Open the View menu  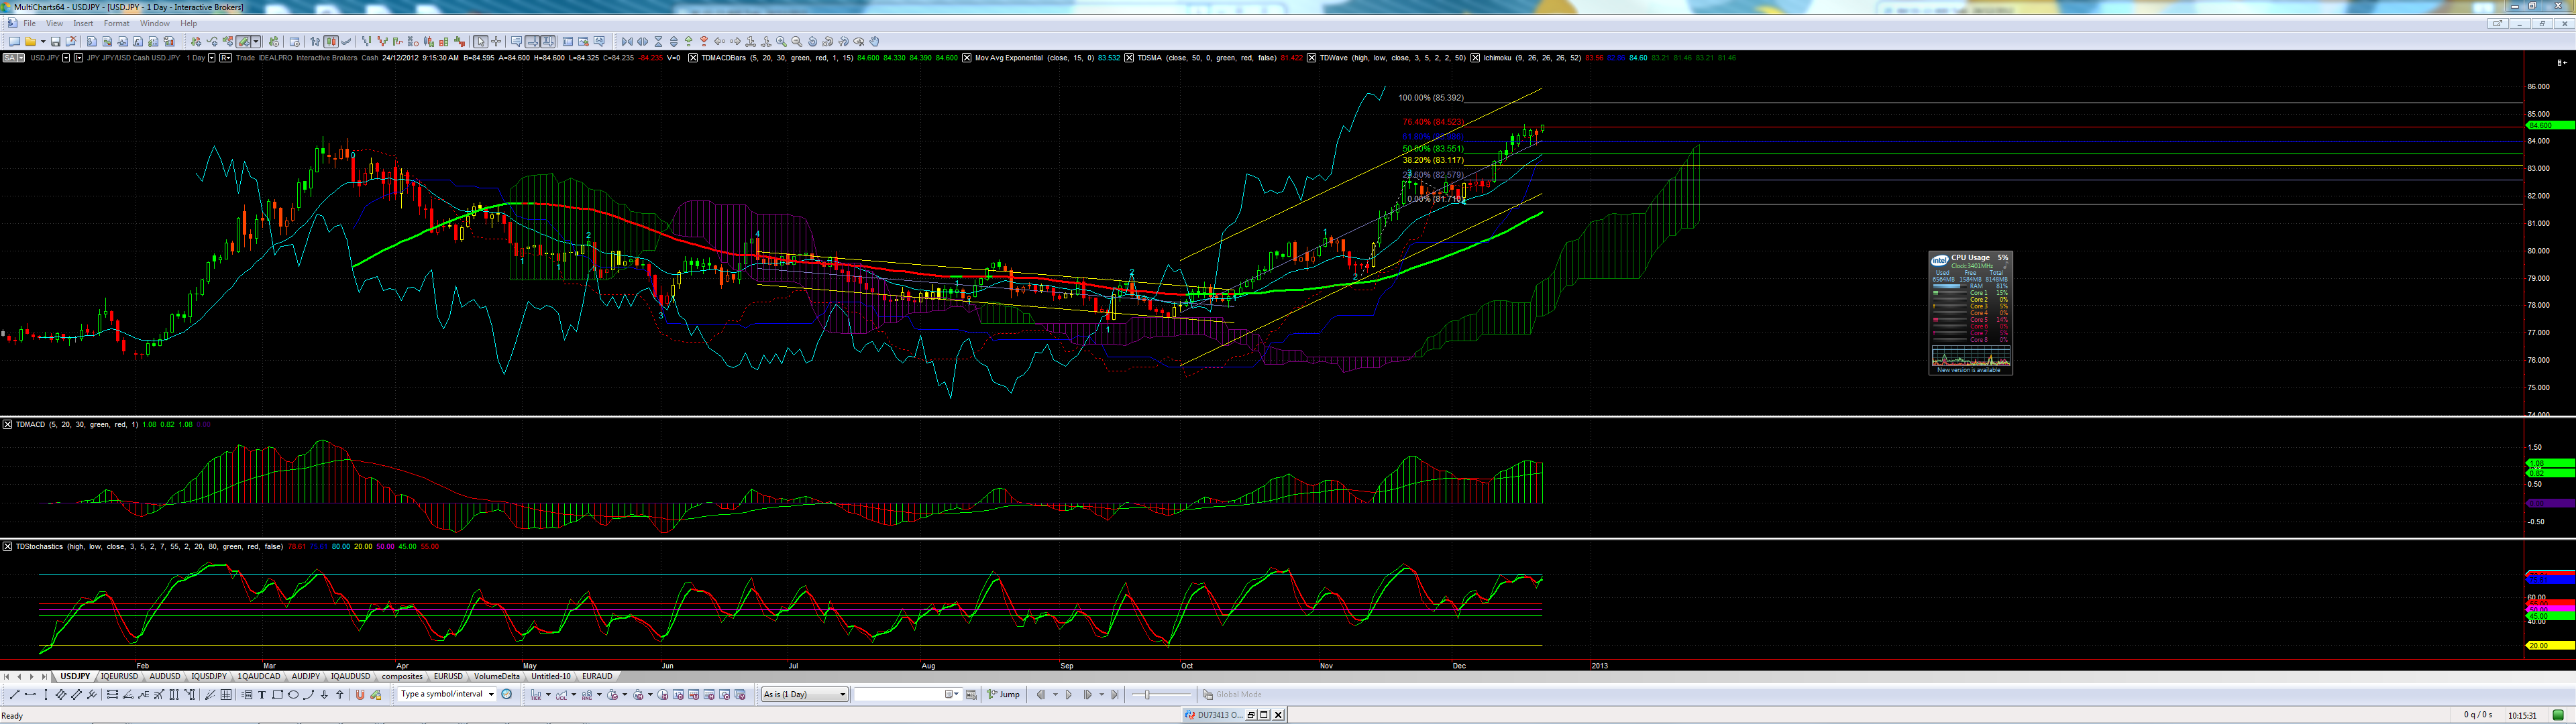click(55, 23)
